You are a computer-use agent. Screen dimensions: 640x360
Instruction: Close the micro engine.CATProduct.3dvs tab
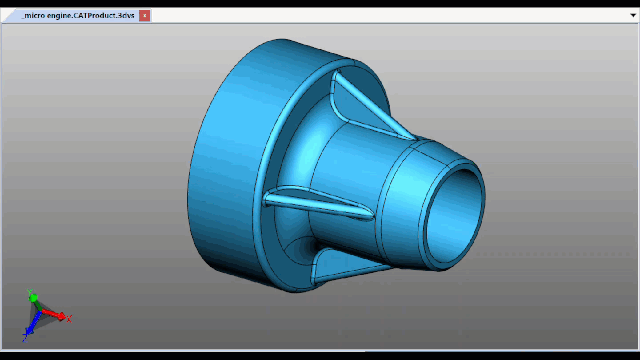(x=144, y=16)
